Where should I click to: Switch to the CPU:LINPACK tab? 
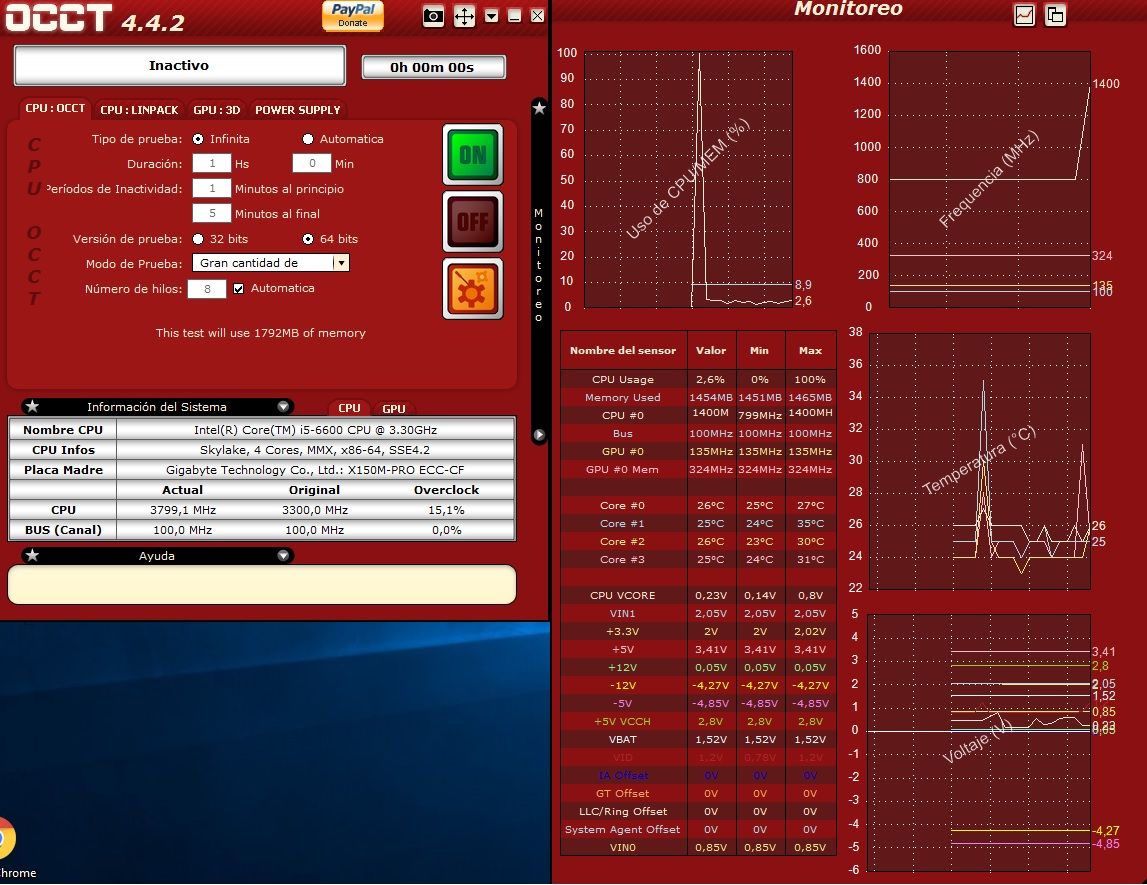point(139,110)
